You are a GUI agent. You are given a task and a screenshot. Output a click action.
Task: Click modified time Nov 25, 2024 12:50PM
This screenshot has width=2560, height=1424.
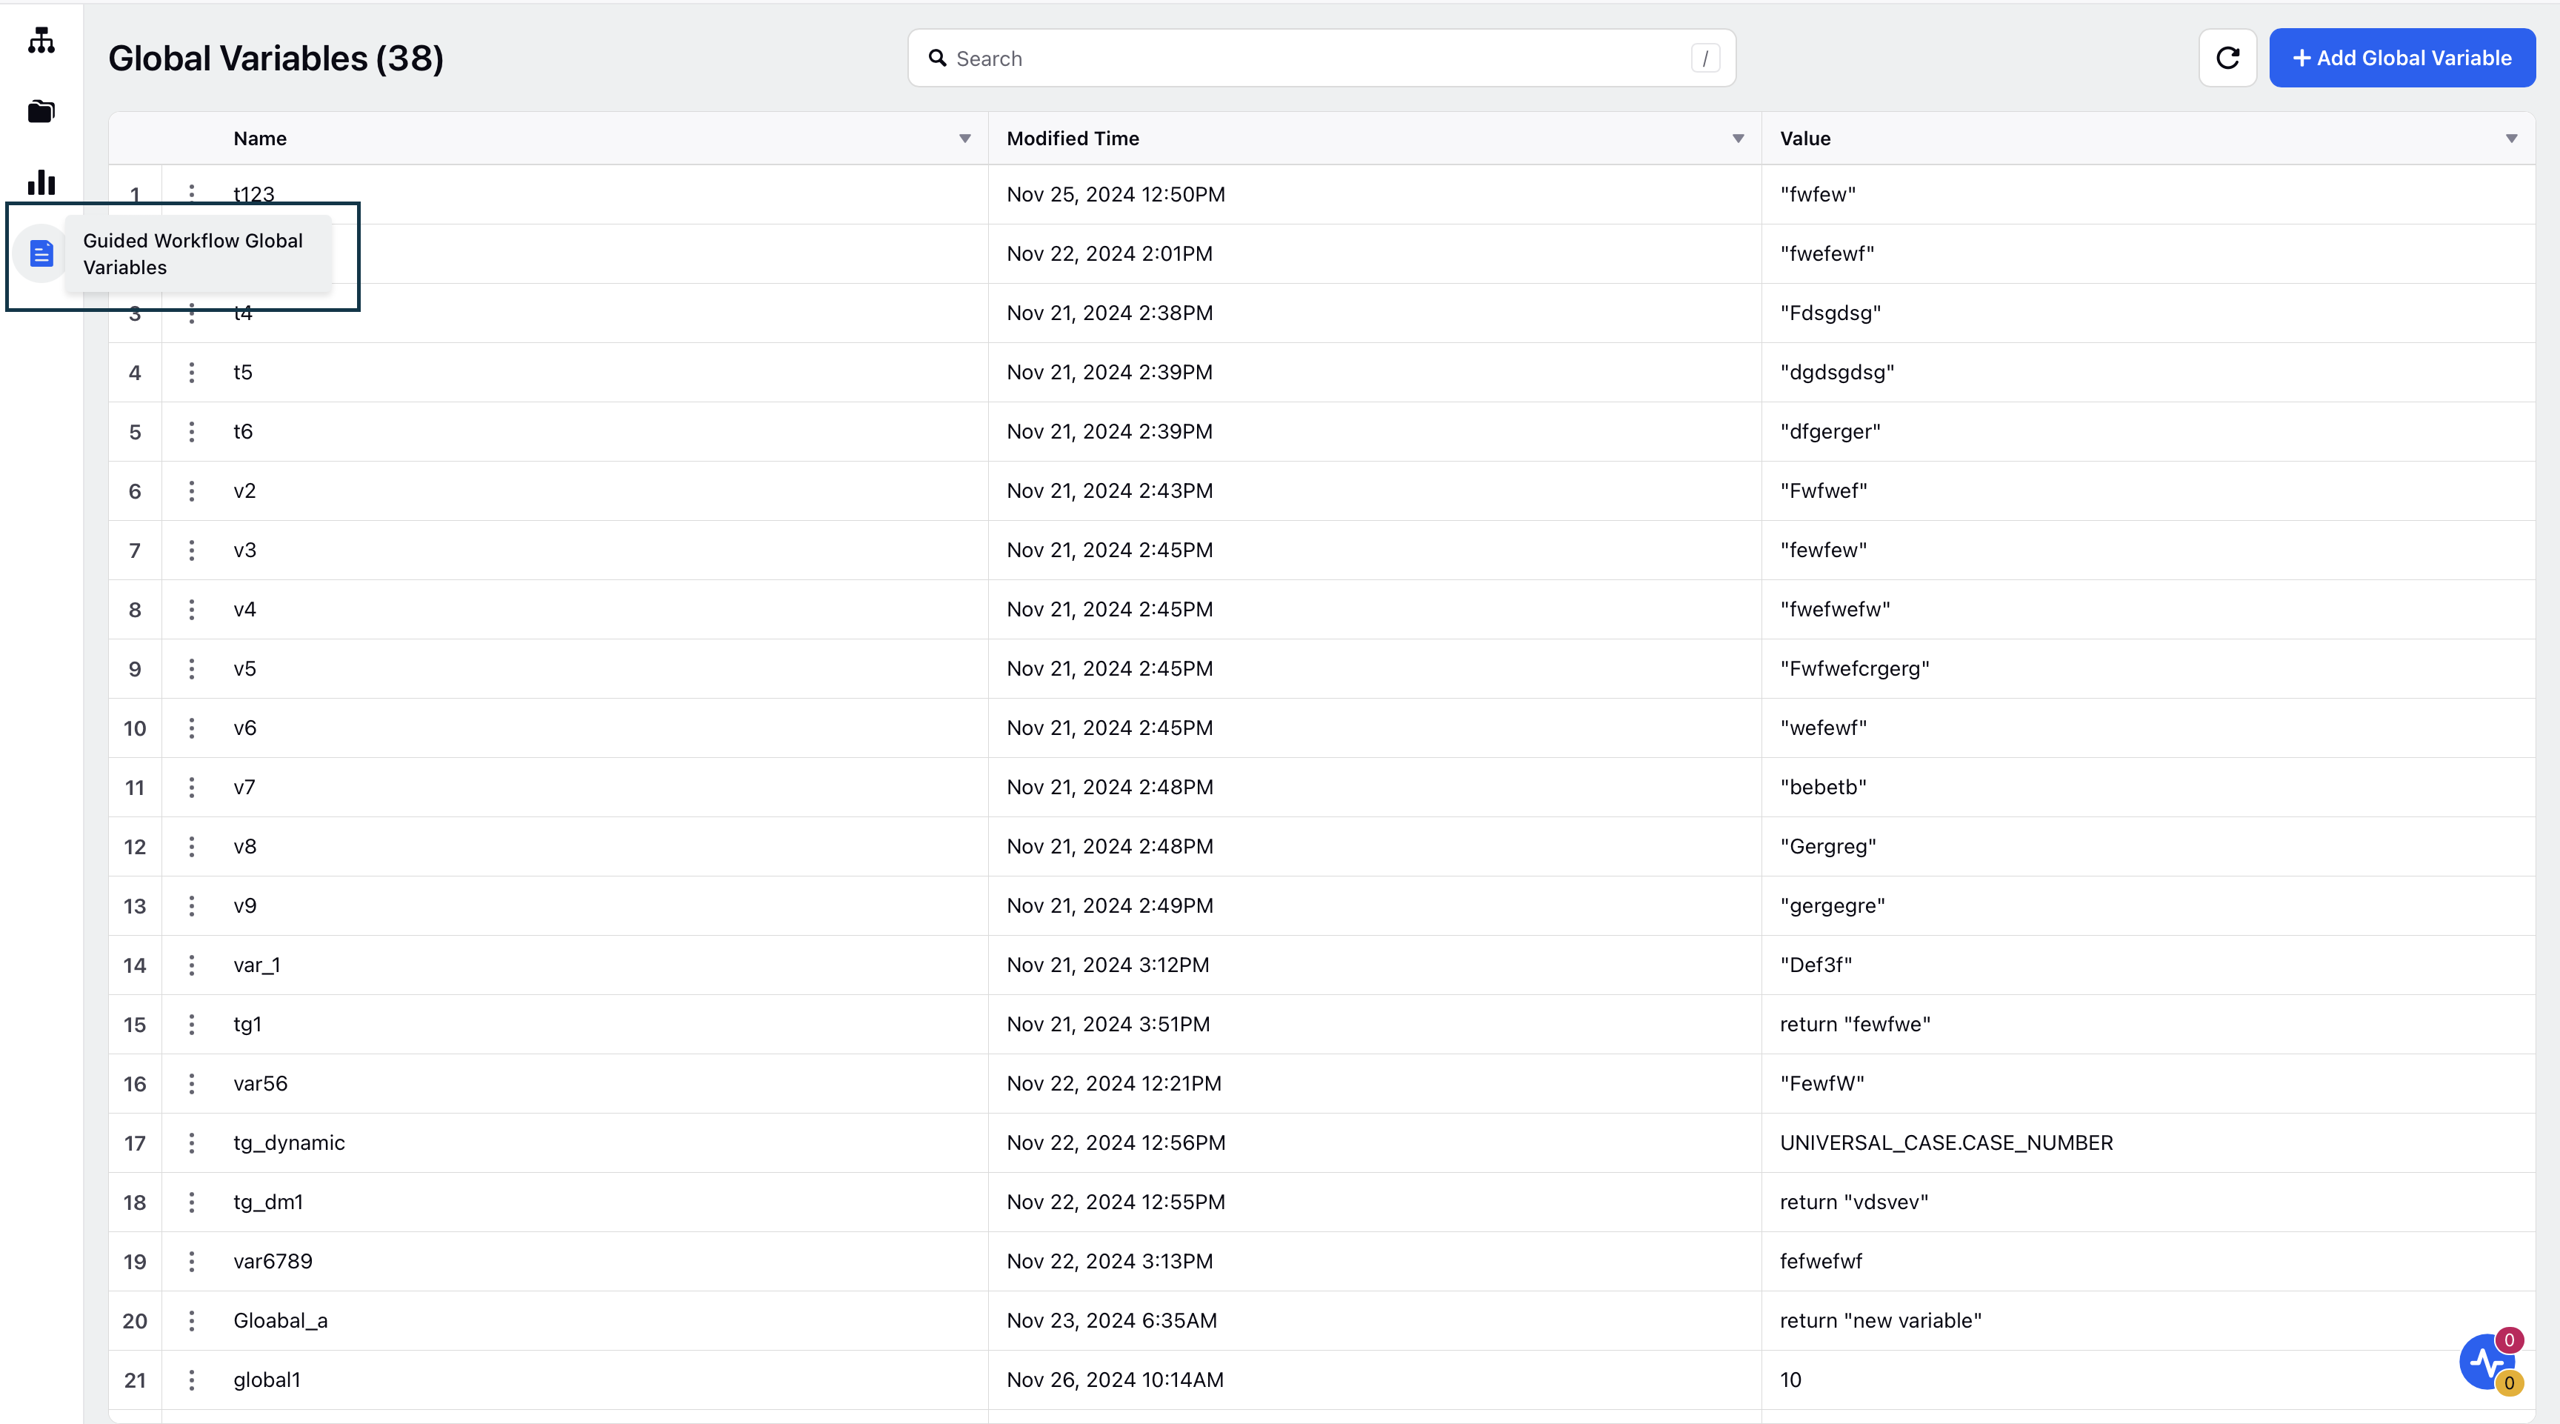[x=1115, y=194]
